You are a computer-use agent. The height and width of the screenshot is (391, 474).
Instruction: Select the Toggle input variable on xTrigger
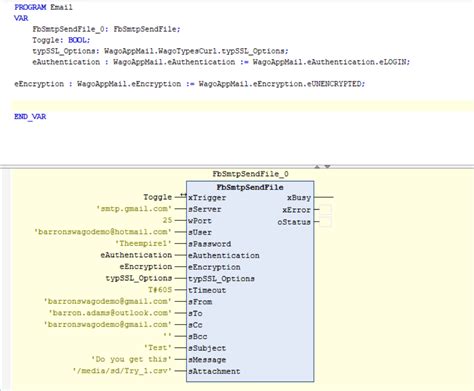click(158, 197)
